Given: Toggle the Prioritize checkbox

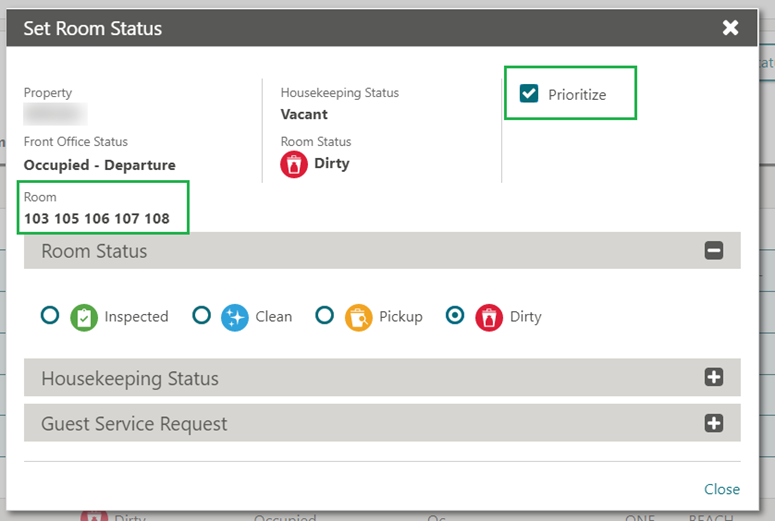Looking at the screenshot, I should coord(528,93).
